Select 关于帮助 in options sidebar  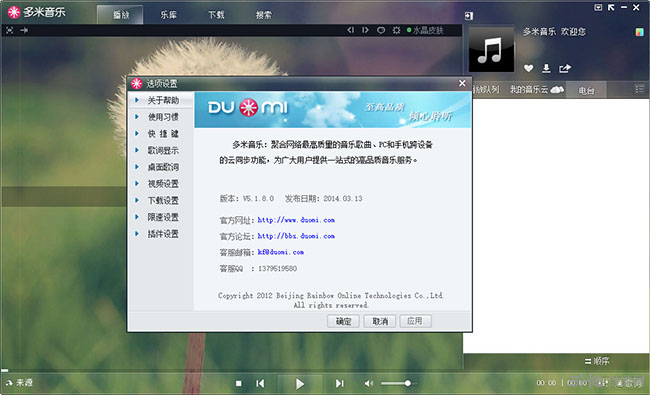[x=161, y=100]
